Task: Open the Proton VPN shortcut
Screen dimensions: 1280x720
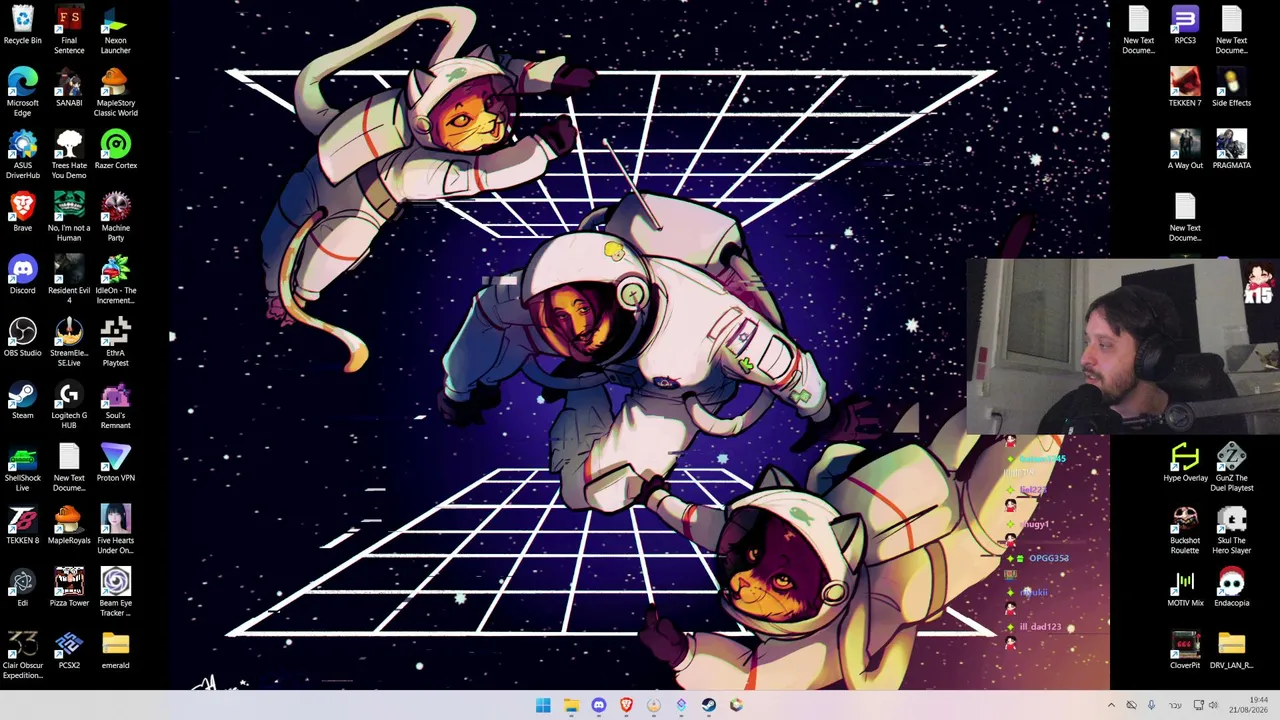Action: [x=115, y=463]
